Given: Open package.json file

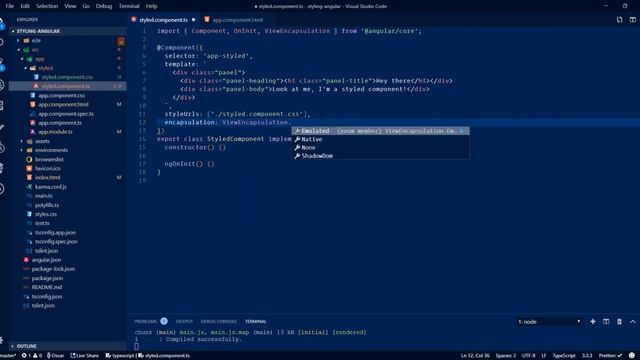Looking at the screenshot, I should click(47, 278).
